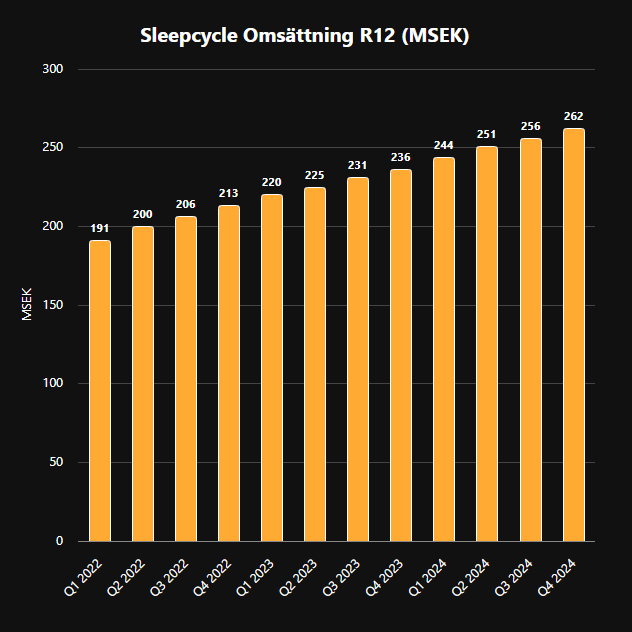Click the data label 213

pos(229,193)
